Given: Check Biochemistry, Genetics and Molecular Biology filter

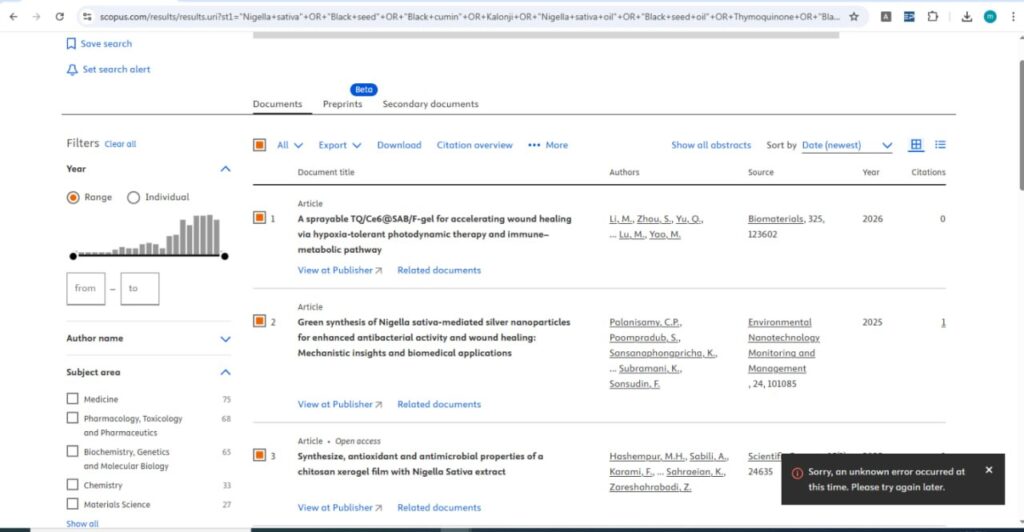Looking at the screenshot, I should pyautogui.click(x=72, y=451).
